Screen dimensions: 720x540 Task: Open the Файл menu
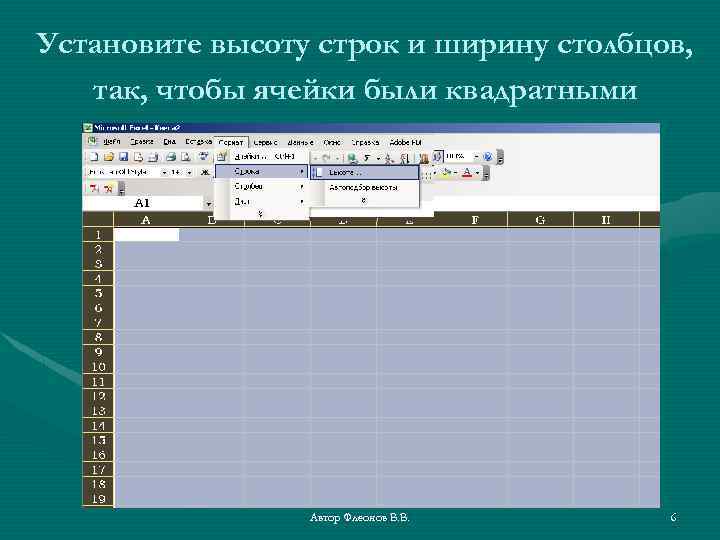coord(112,142)
